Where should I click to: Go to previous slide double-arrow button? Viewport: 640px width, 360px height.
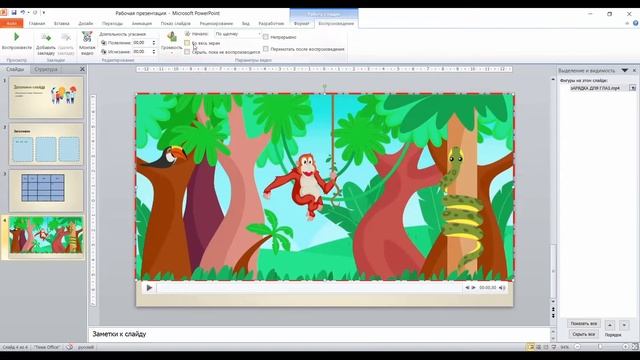pyautogui.click(x=553, y=310)
